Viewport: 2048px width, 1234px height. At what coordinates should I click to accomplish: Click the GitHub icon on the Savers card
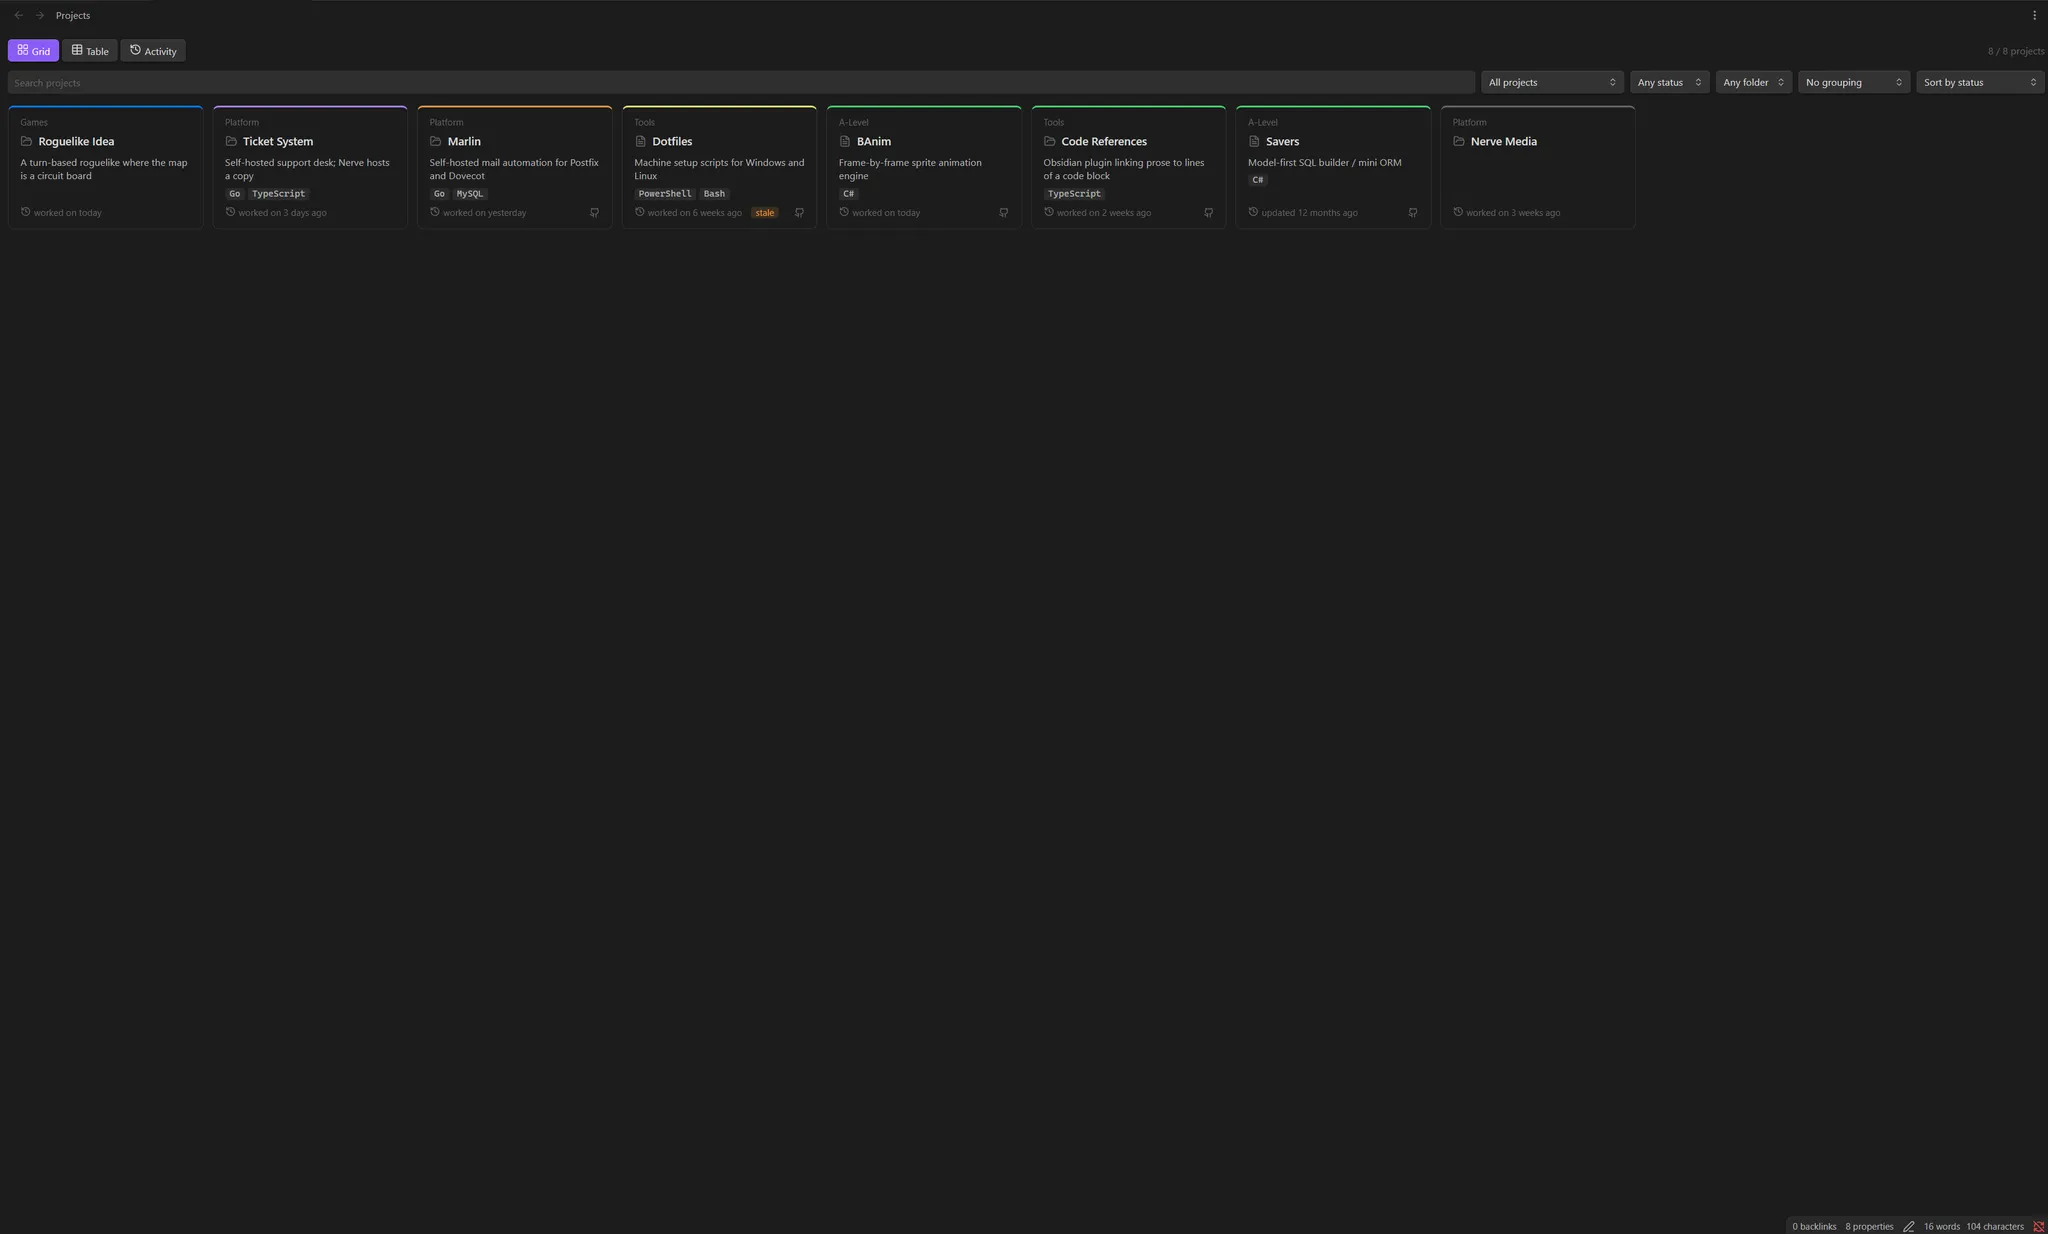coord(1412,212)
